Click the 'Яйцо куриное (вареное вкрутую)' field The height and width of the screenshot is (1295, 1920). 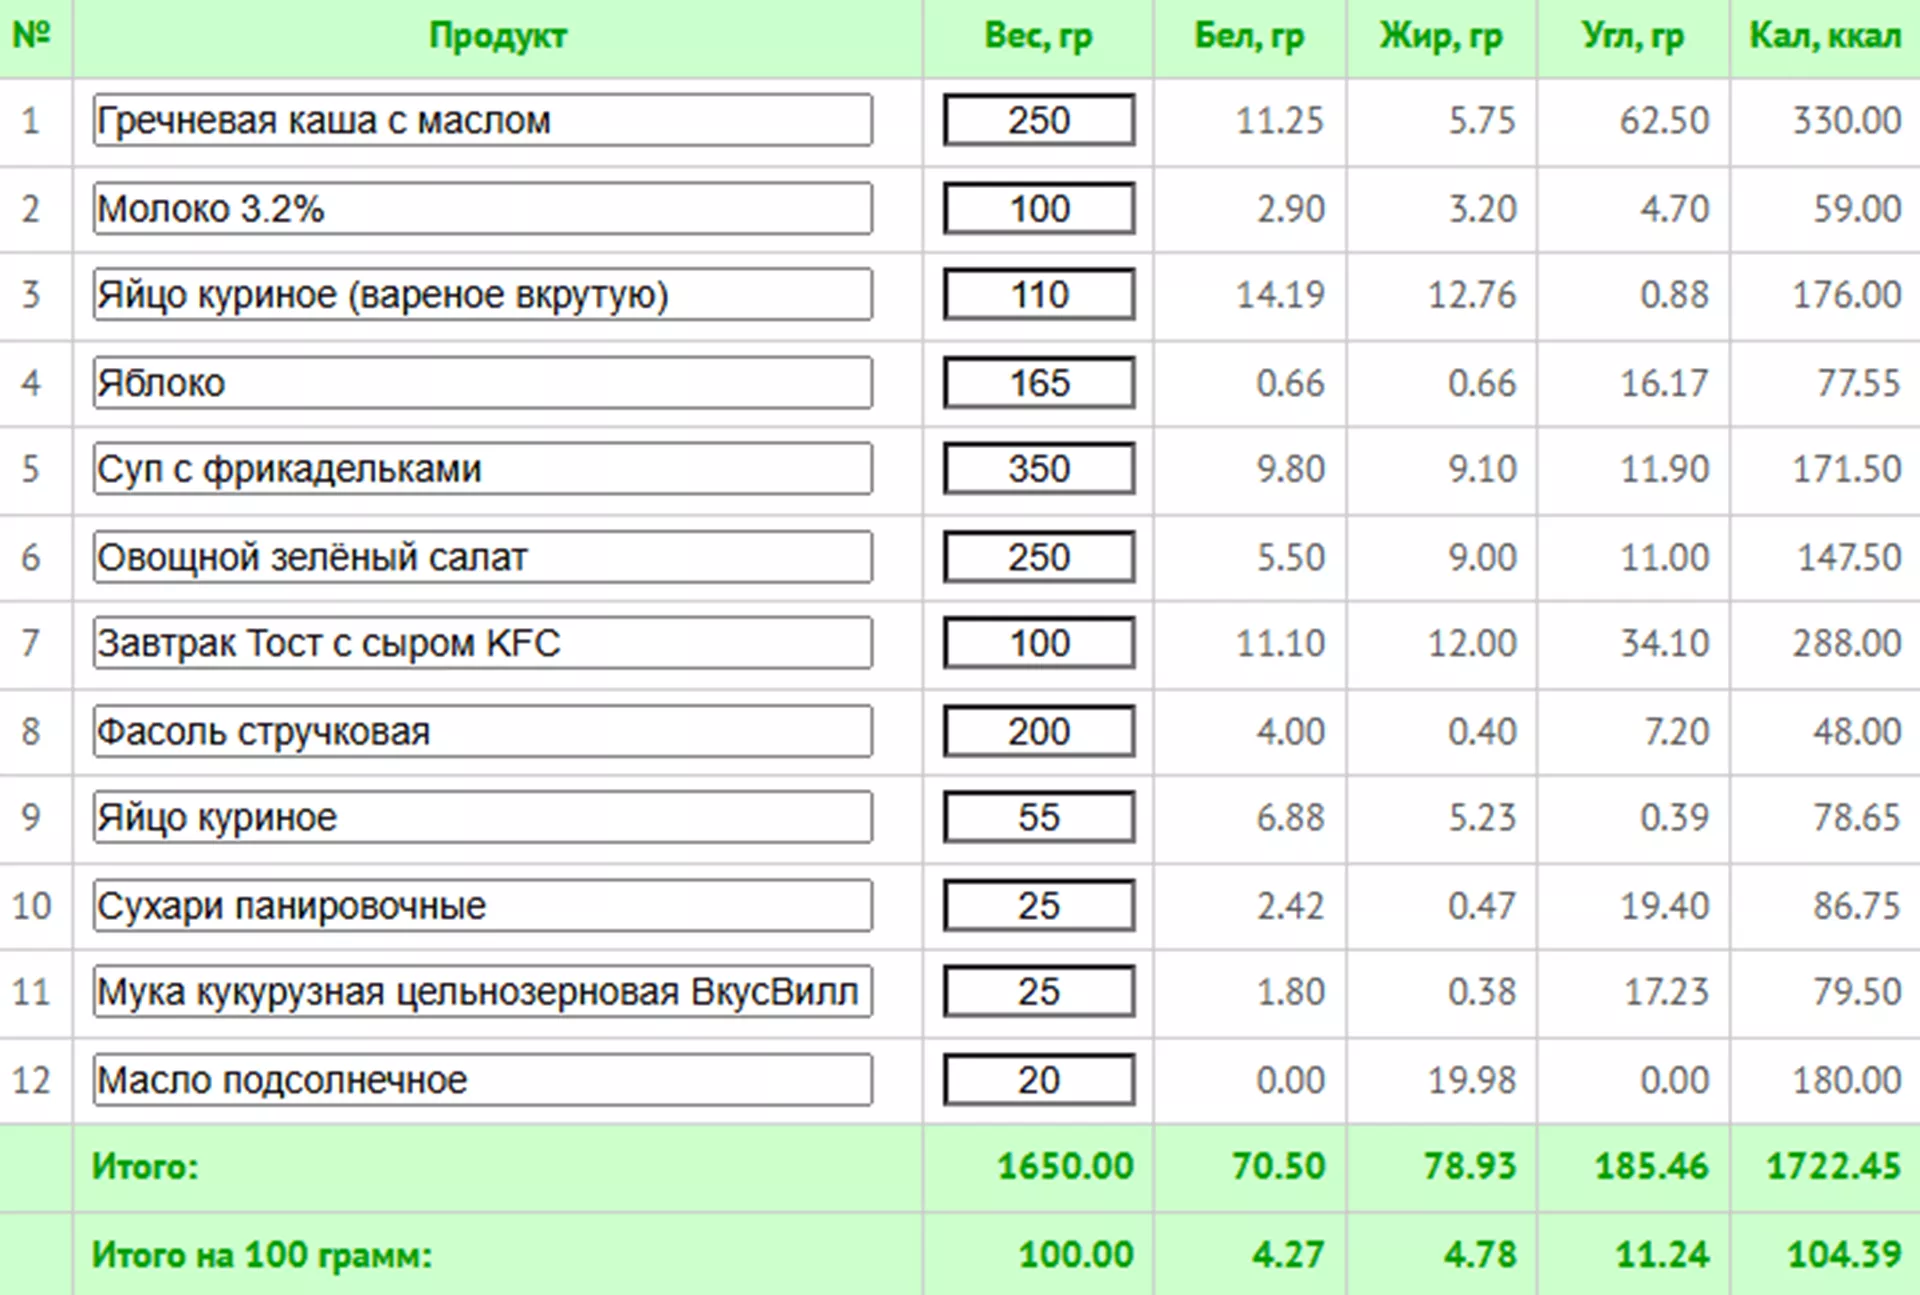(x=482, y=294)
